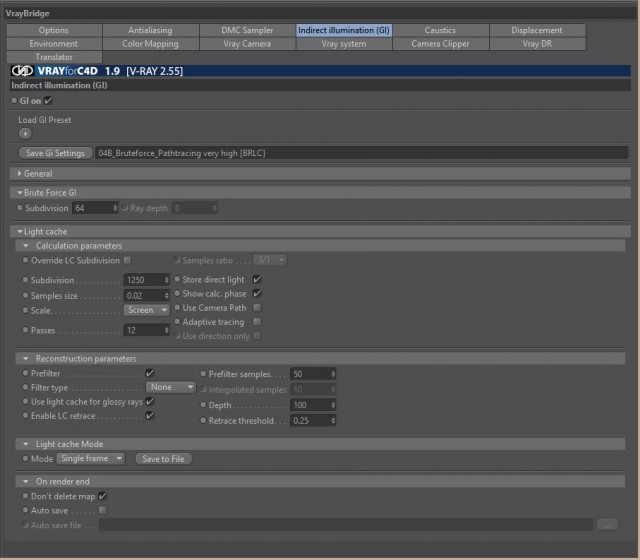The height and width of the screenshot is (560, 640).
Task: Enable Use Camera Path checkbox
Action: (257, 307)
